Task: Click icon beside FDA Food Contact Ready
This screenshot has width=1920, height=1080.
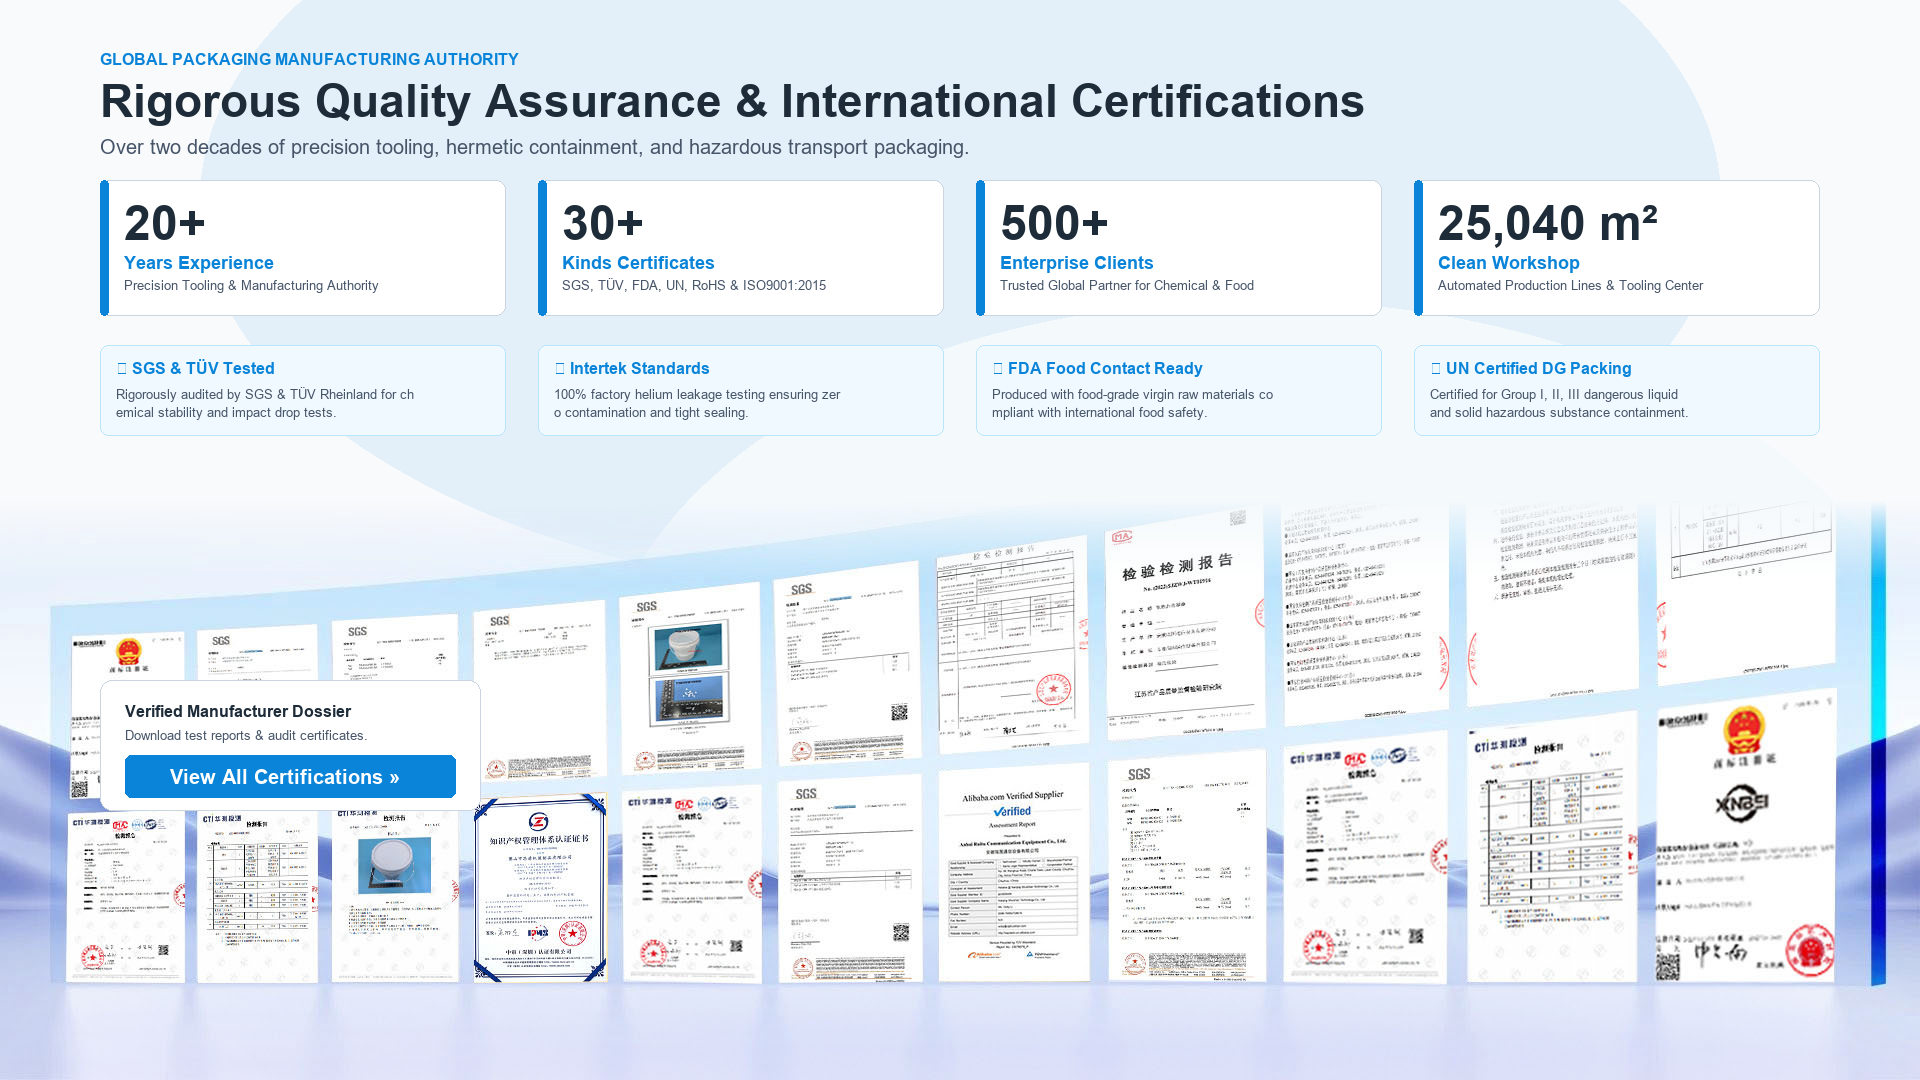Action: point(998,368)
